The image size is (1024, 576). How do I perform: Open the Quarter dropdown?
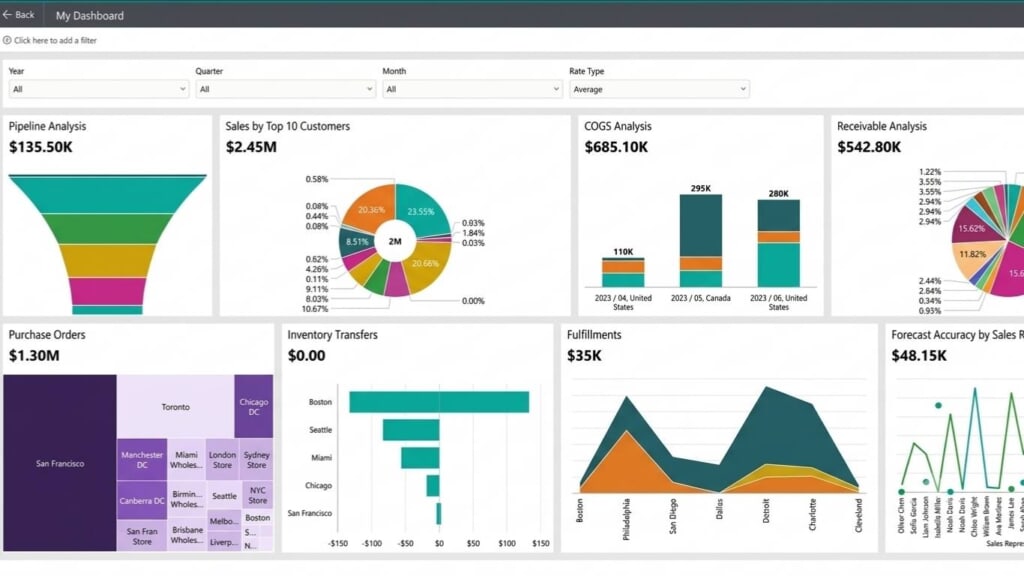click(x=285, y=89)
